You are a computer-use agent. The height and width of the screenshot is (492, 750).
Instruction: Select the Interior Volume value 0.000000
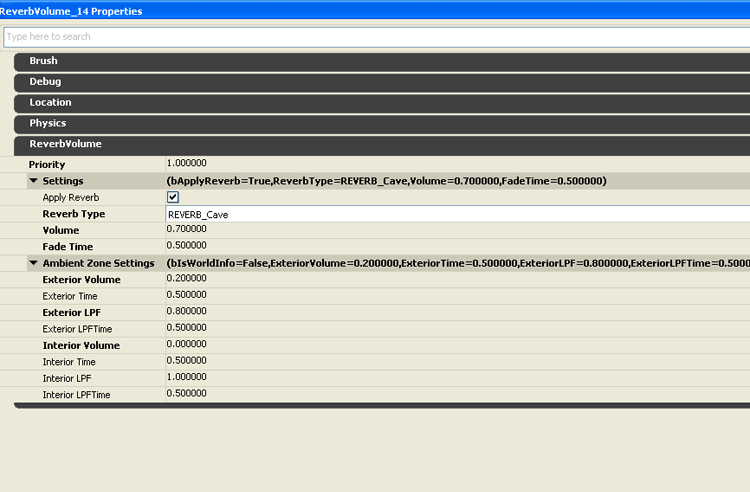tap(187, 344)
